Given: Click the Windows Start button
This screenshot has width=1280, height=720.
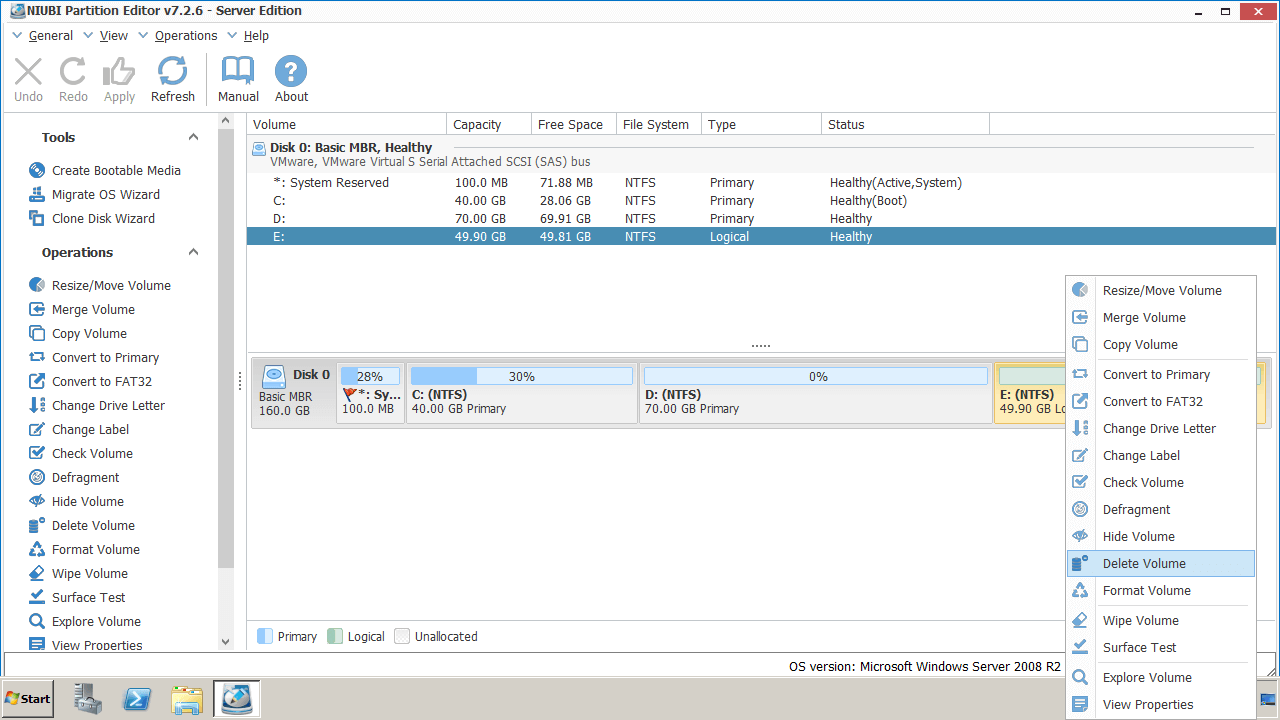Looking at the screenshot, I should 28,698.
